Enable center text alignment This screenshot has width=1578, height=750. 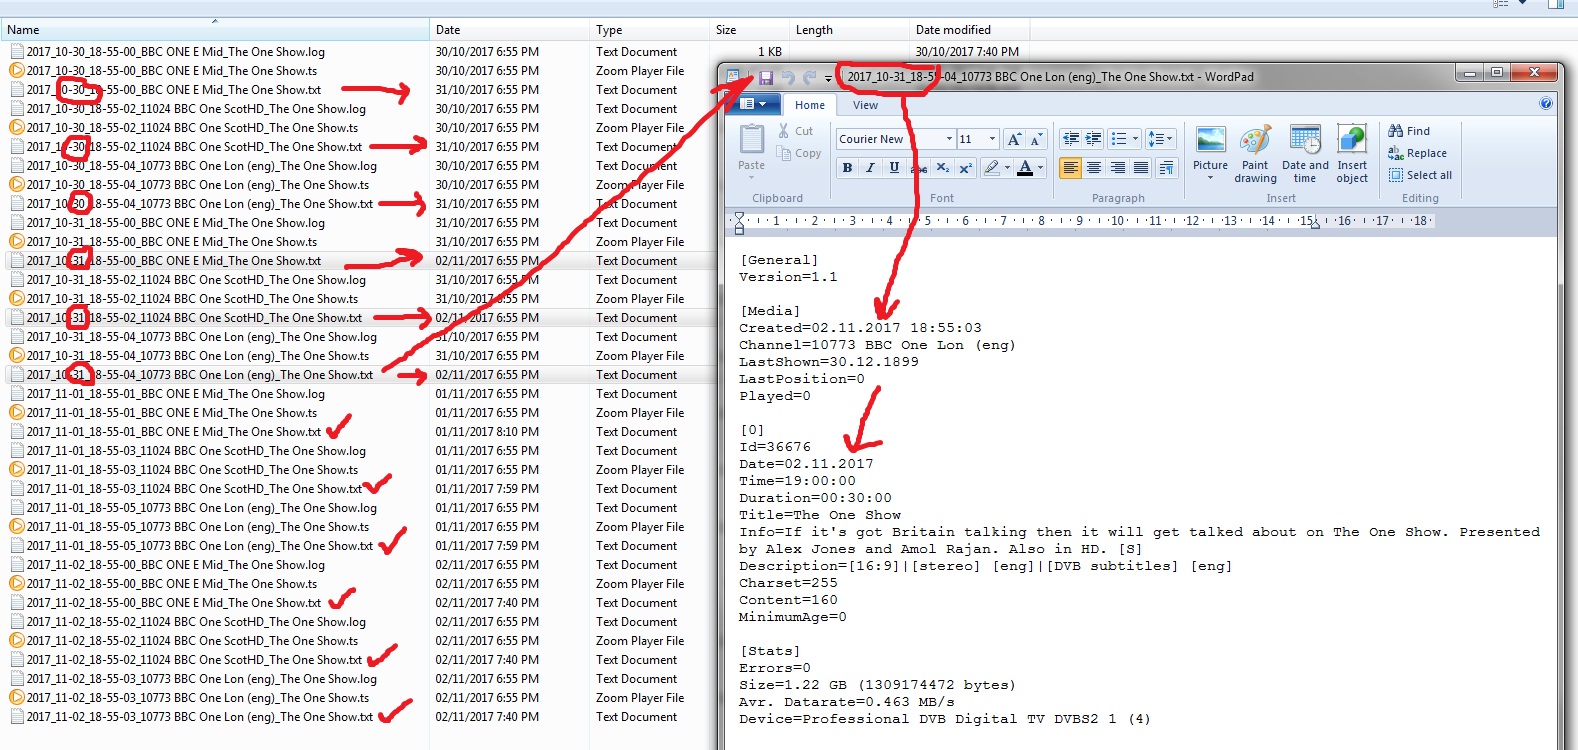click(1094, 168)
